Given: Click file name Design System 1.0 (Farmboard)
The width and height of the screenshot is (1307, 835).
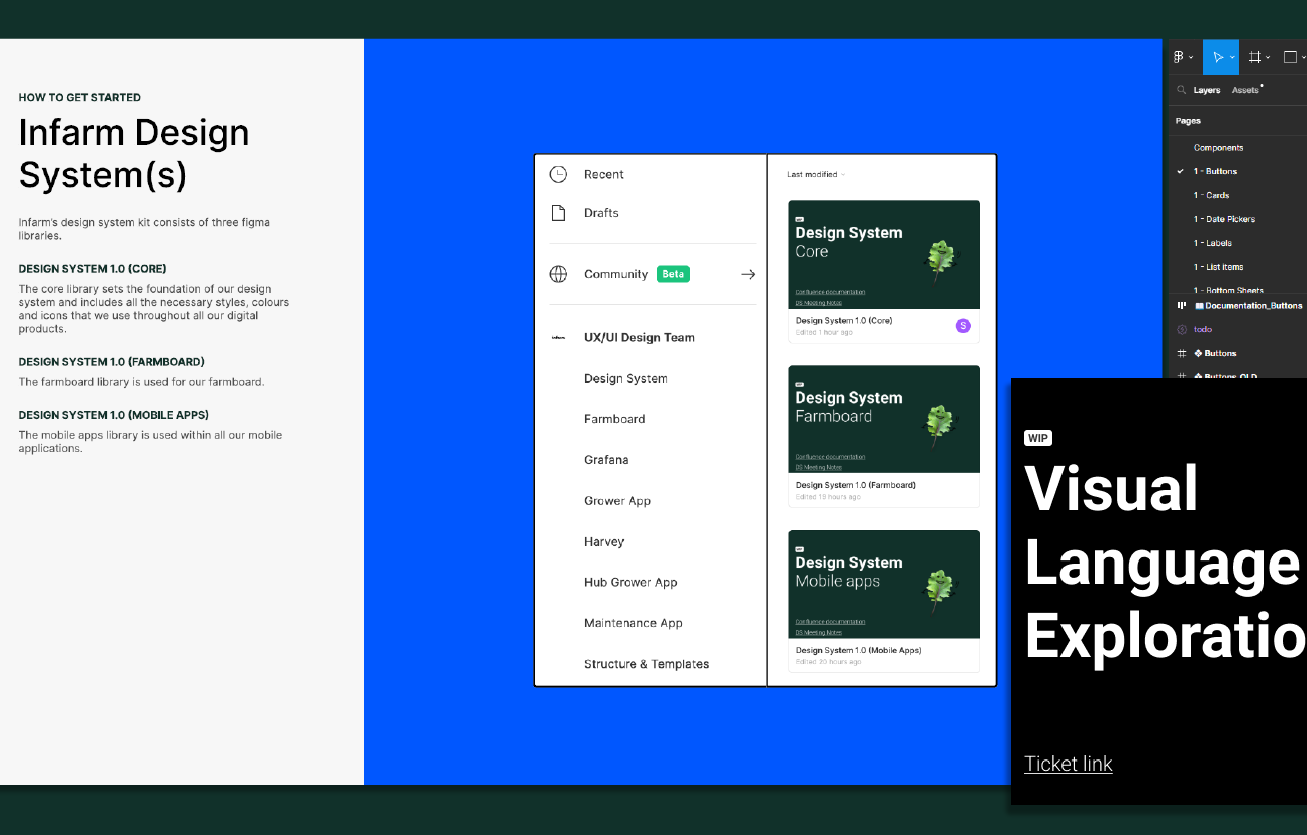Looking at the screenshot, I should coord(856,485).
